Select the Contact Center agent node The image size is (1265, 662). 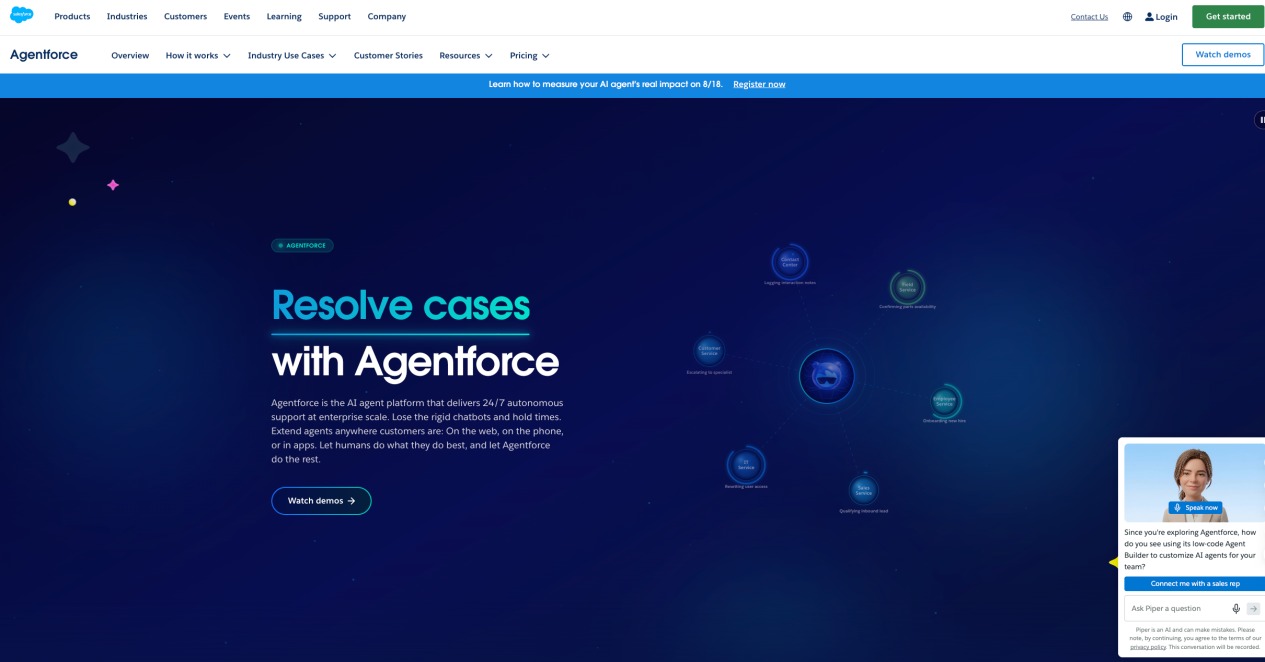coord(790,263)
